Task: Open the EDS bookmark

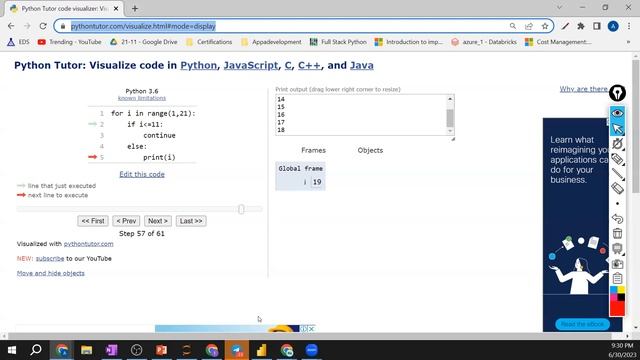Action: point(18,42)
